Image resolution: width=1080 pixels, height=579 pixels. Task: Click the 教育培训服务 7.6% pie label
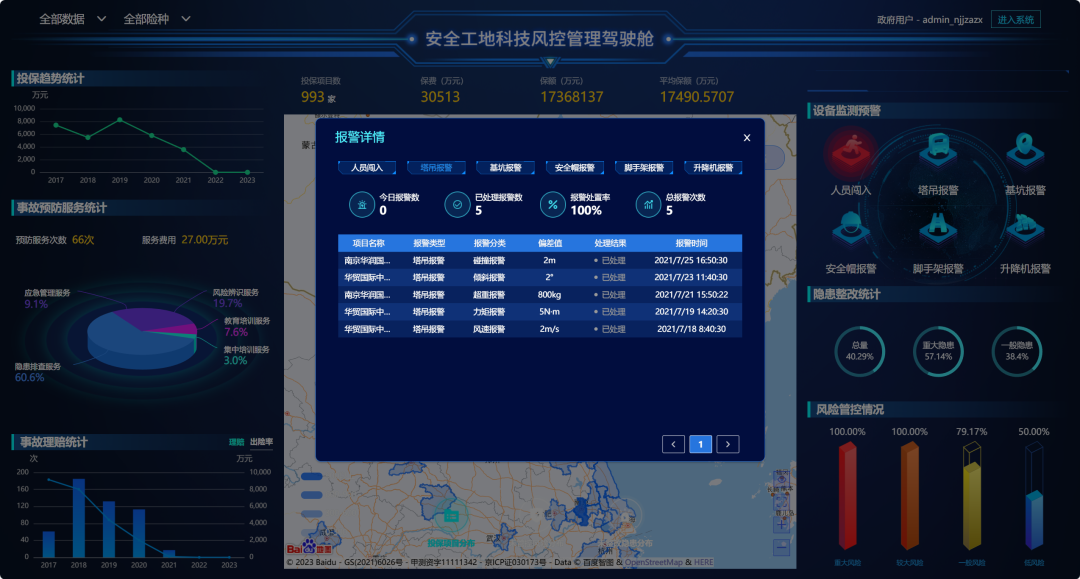click(x=247, y=326)
